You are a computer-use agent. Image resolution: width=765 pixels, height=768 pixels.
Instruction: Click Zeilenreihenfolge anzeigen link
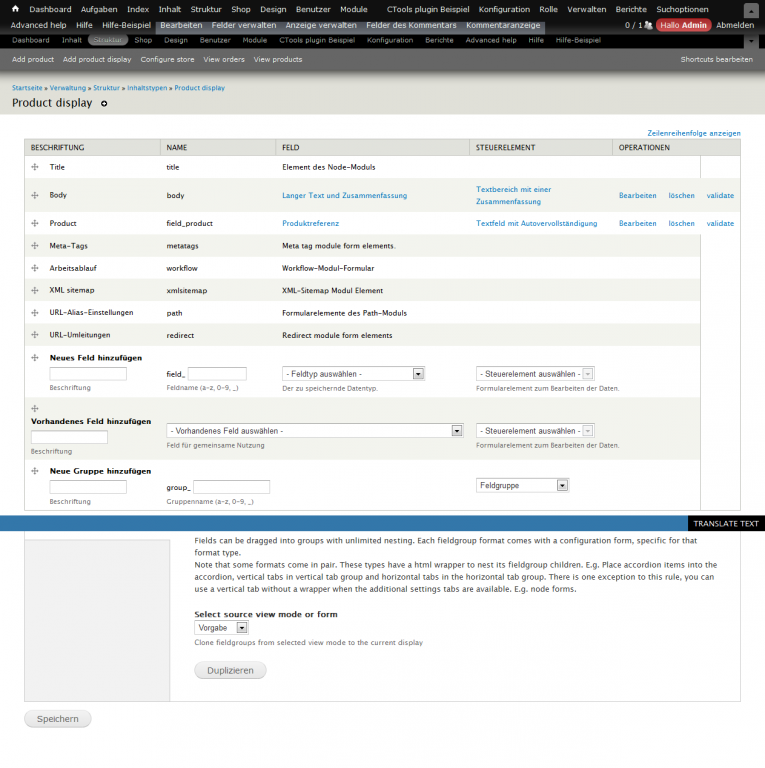coord(694,133)
